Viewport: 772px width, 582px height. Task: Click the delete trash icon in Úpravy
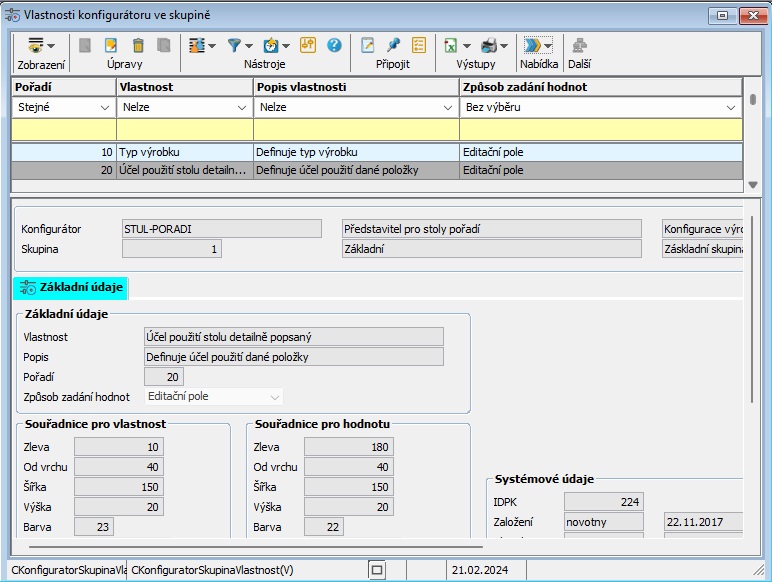(x=137, y=45)
